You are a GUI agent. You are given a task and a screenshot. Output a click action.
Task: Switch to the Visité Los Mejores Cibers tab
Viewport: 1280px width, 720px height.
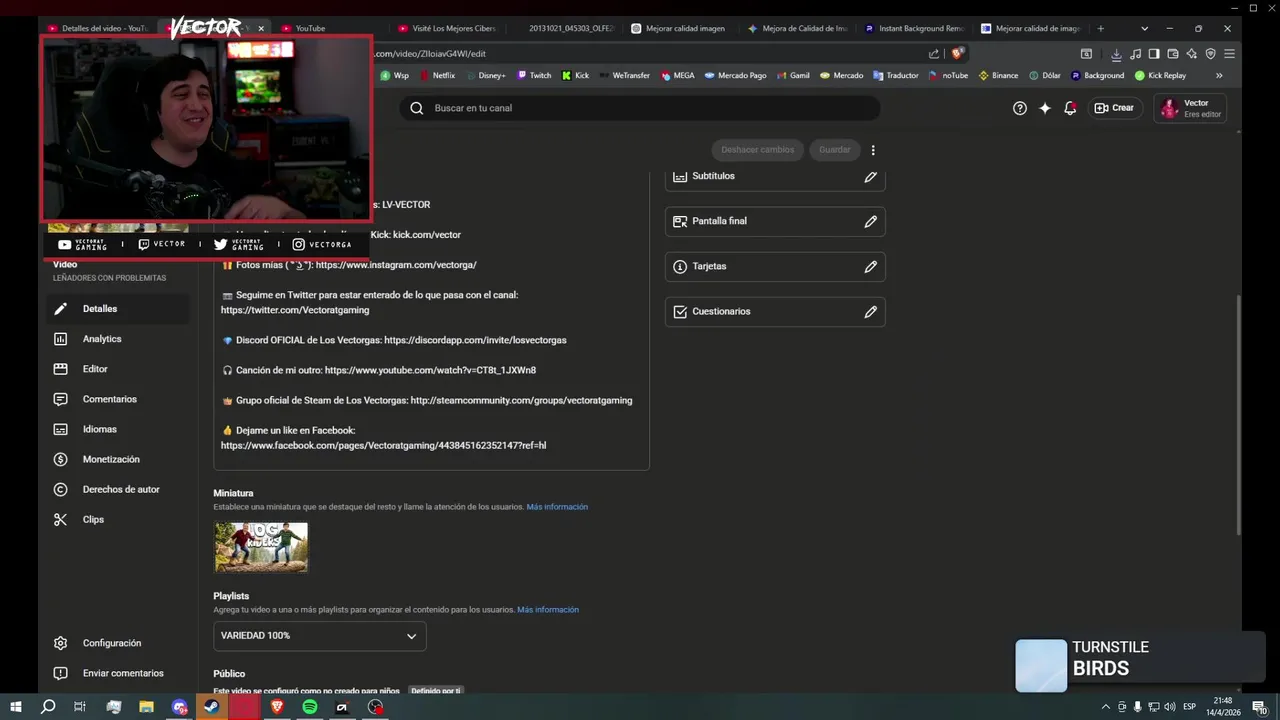[x=447, y=28]
